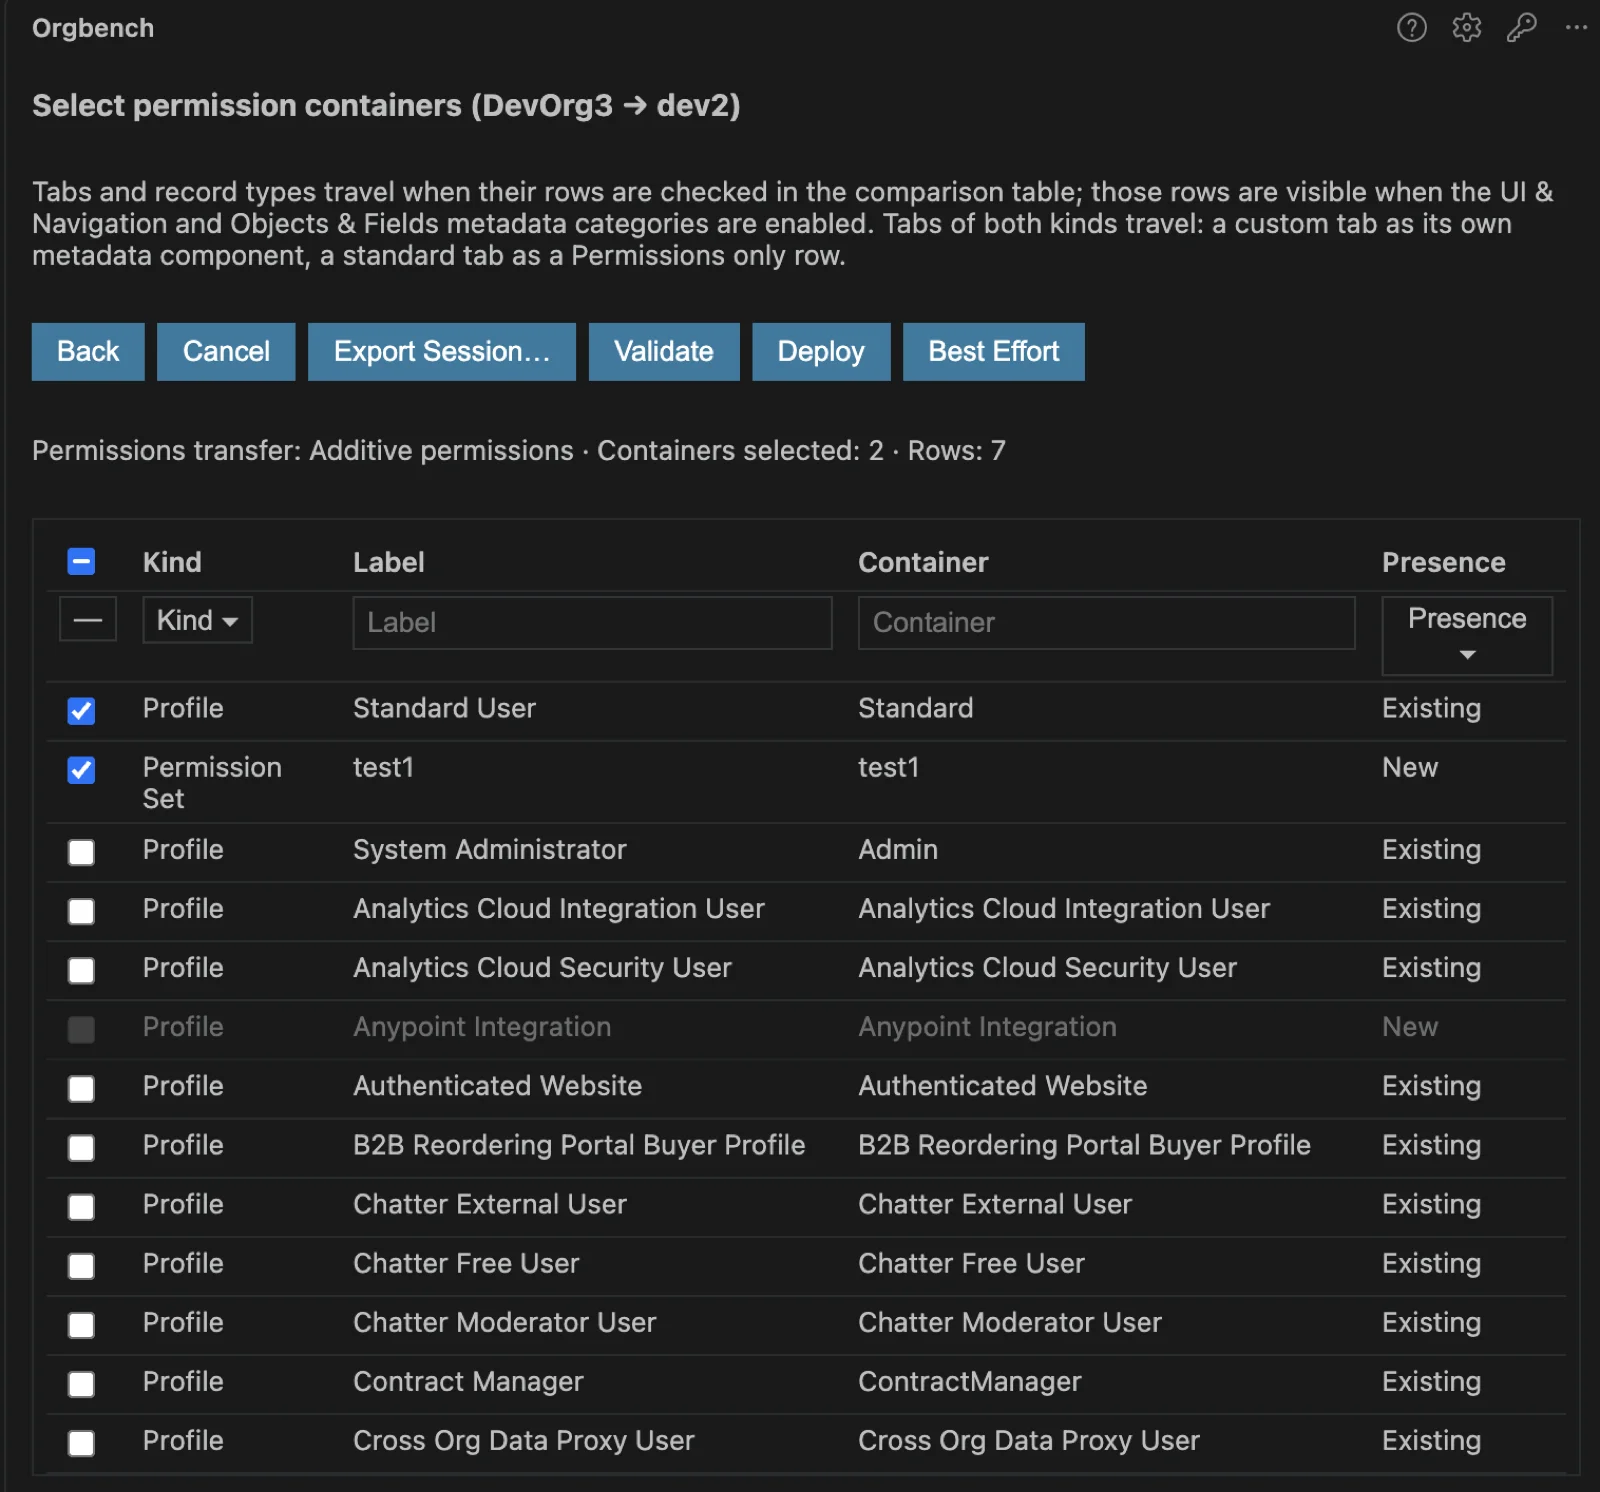Uncheck the Standard User profile row
Image resolution: width=1600 pixels, height=1492 pixels.
point(81,711)
